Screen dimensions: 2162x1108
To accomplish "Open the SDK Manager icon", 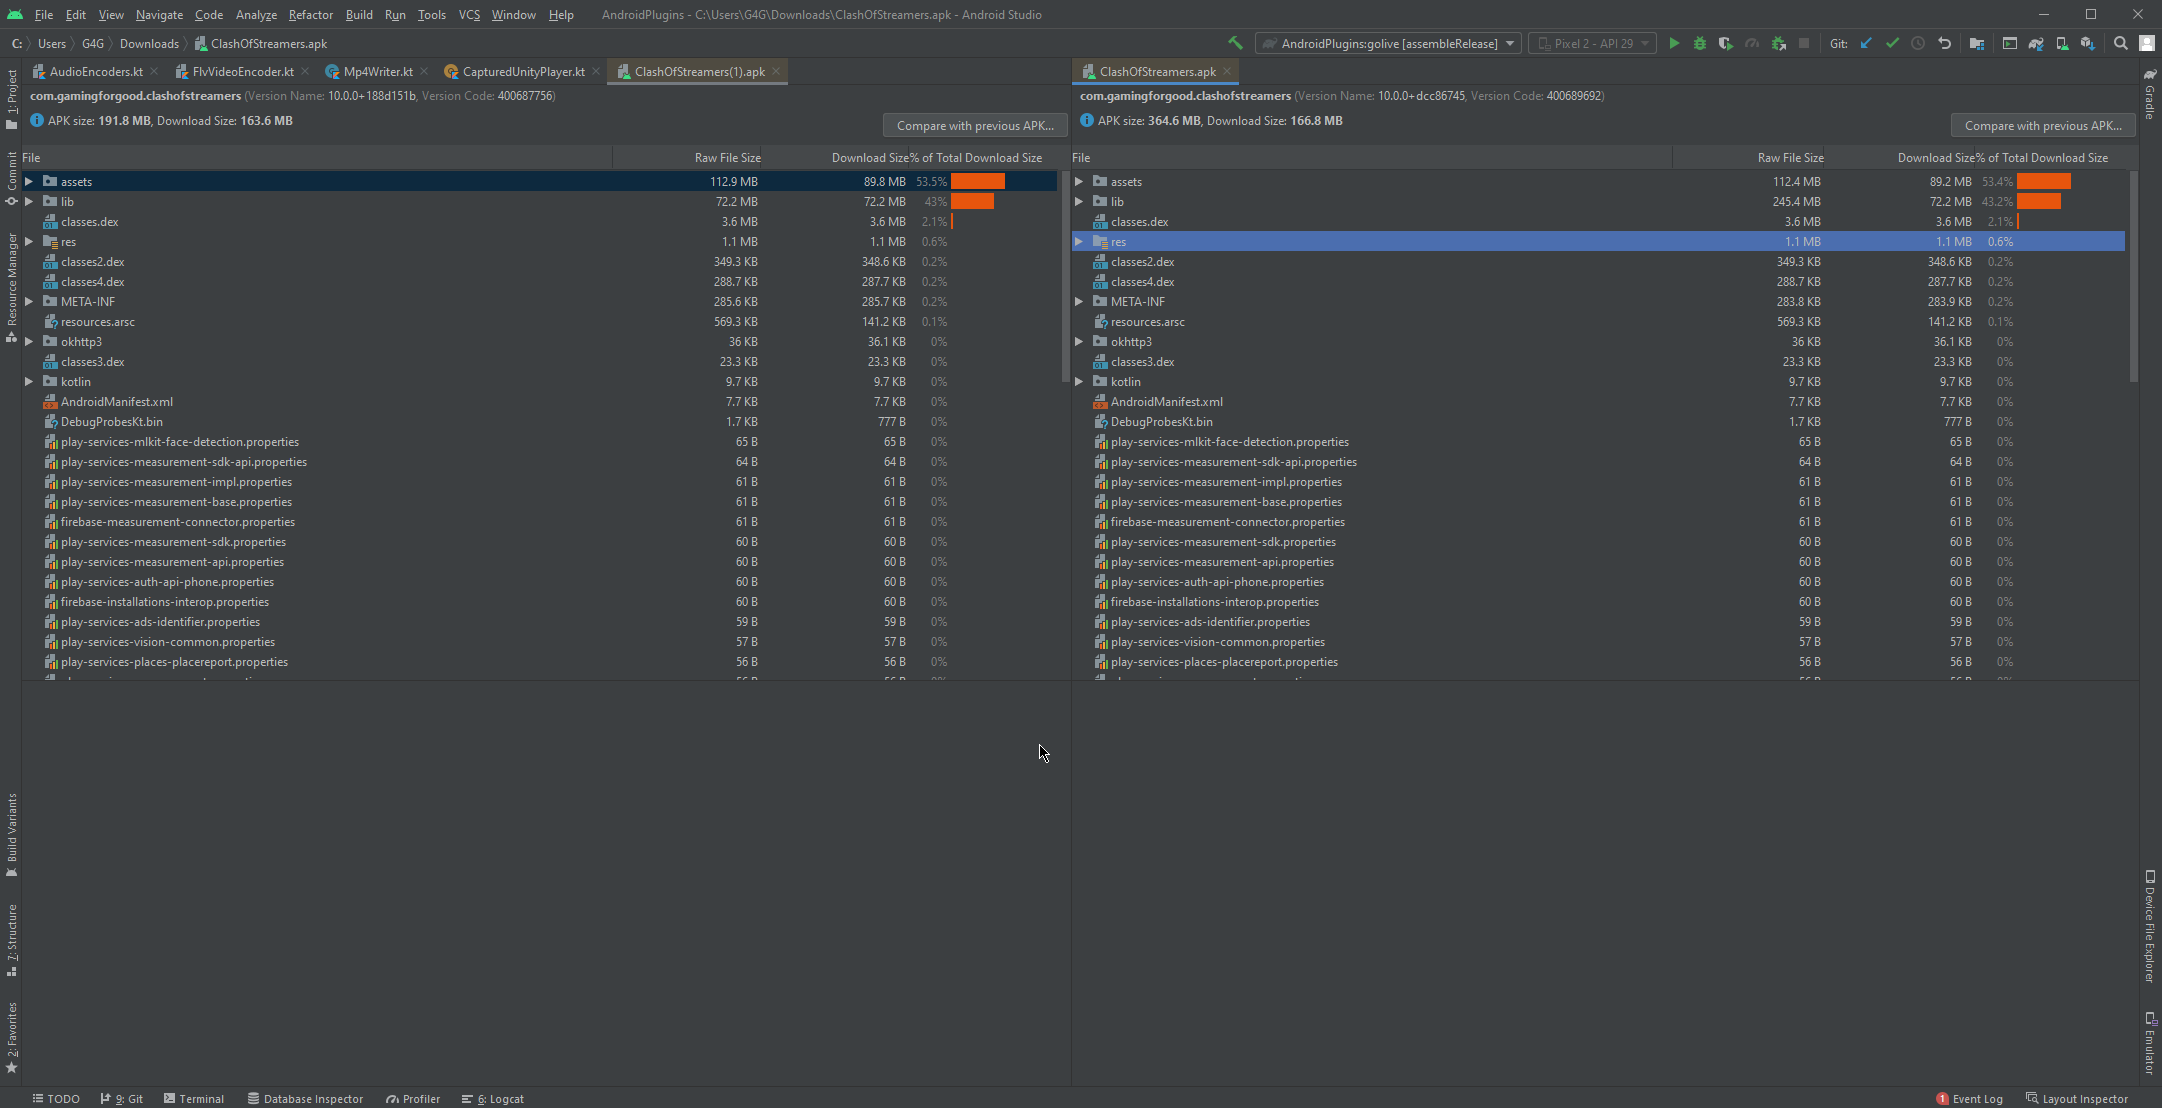I will (x=2089, y=43).
